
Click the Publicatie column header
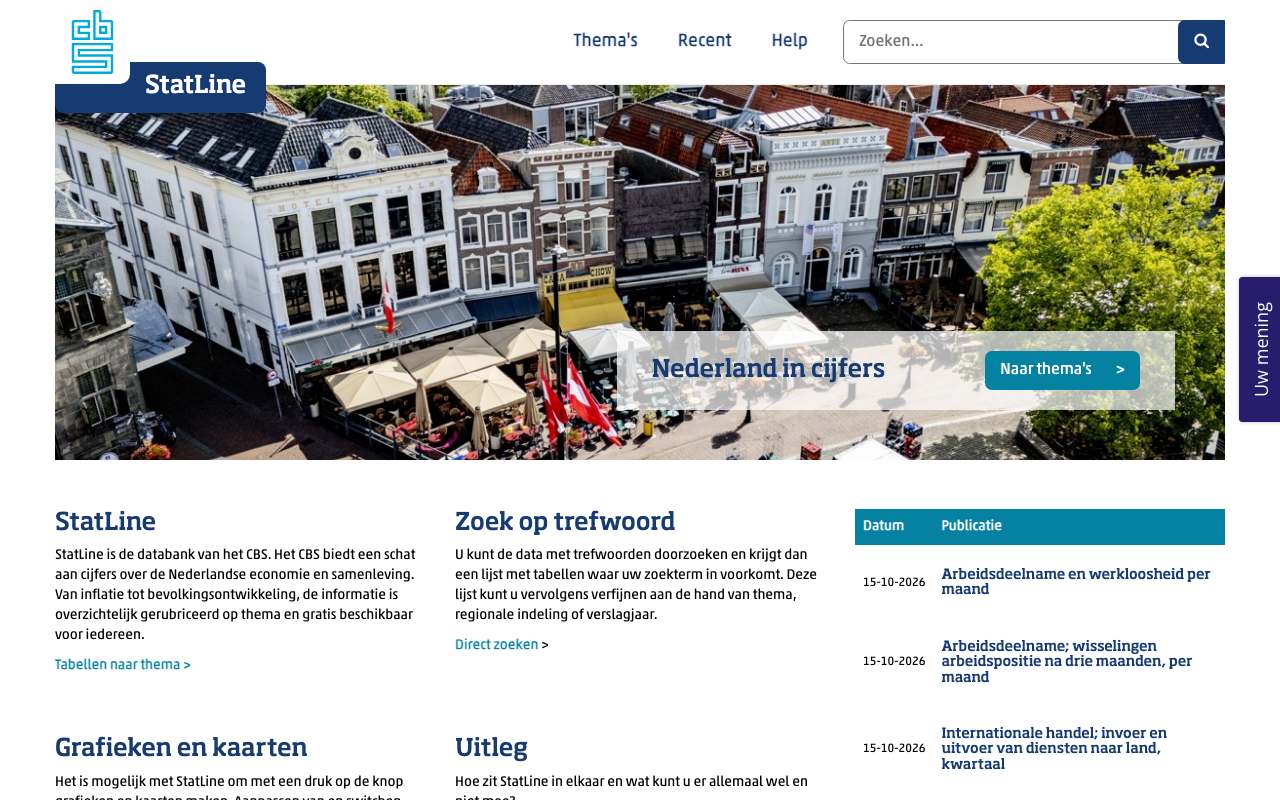(x=971, y=526)
